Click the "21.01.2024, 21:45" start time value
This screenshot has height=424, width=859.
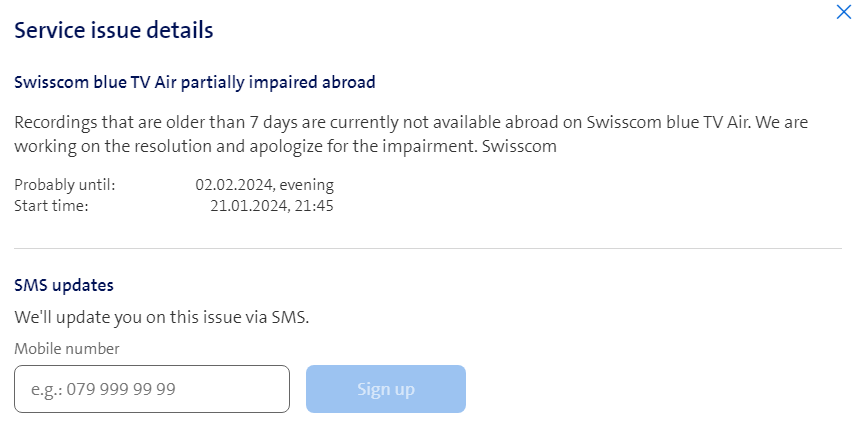(x=271, y=206)
